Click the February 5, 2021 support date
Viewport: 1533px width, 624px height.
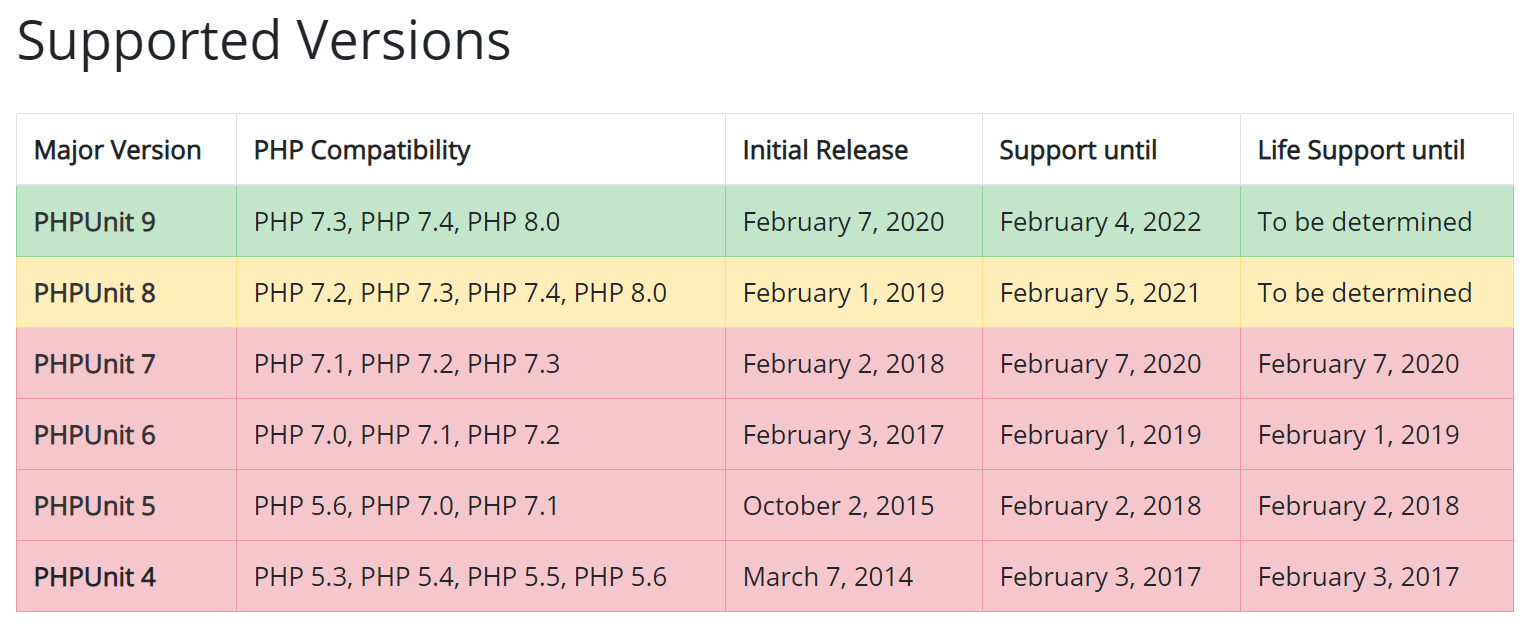pos(1100,293)
